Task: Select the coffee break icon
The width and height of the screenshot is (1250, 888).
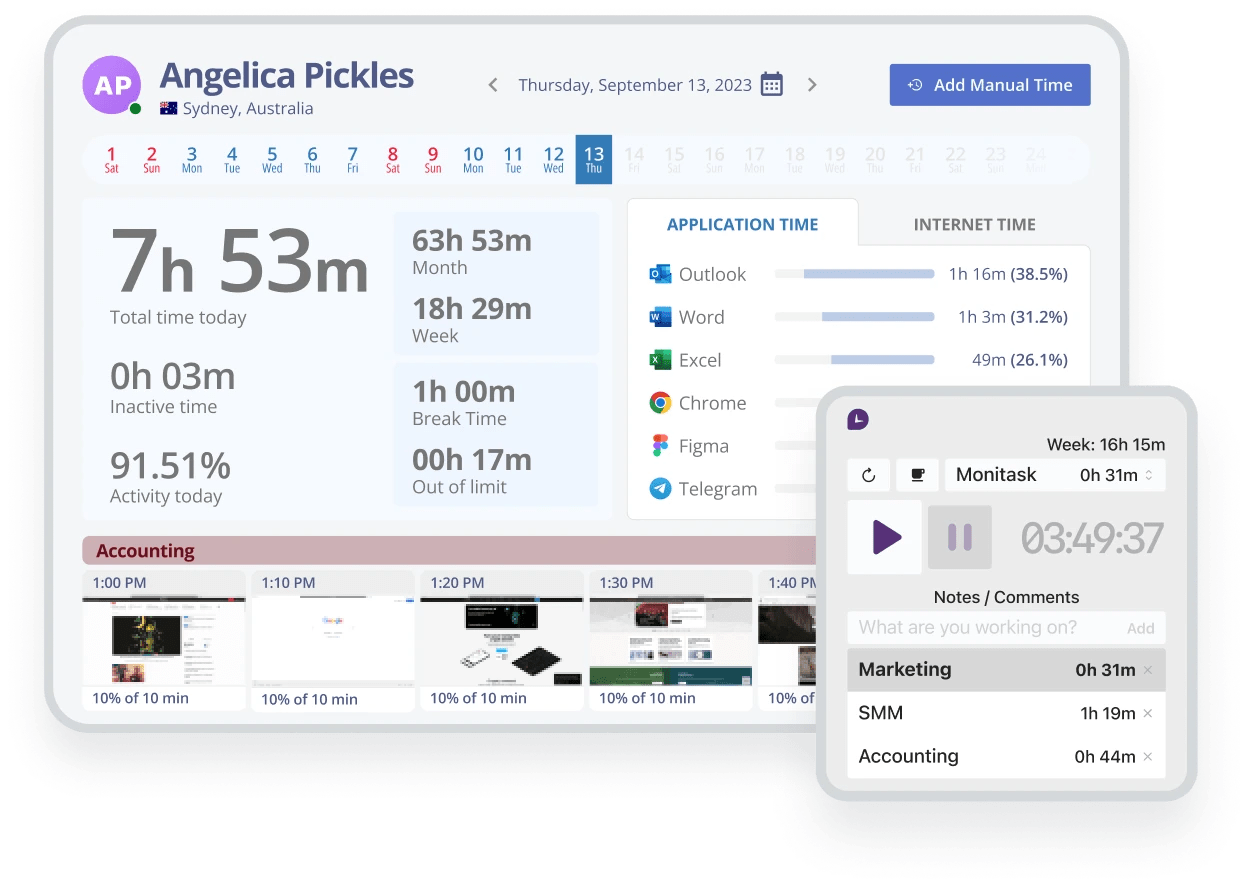Action: (x=916, y=475)
